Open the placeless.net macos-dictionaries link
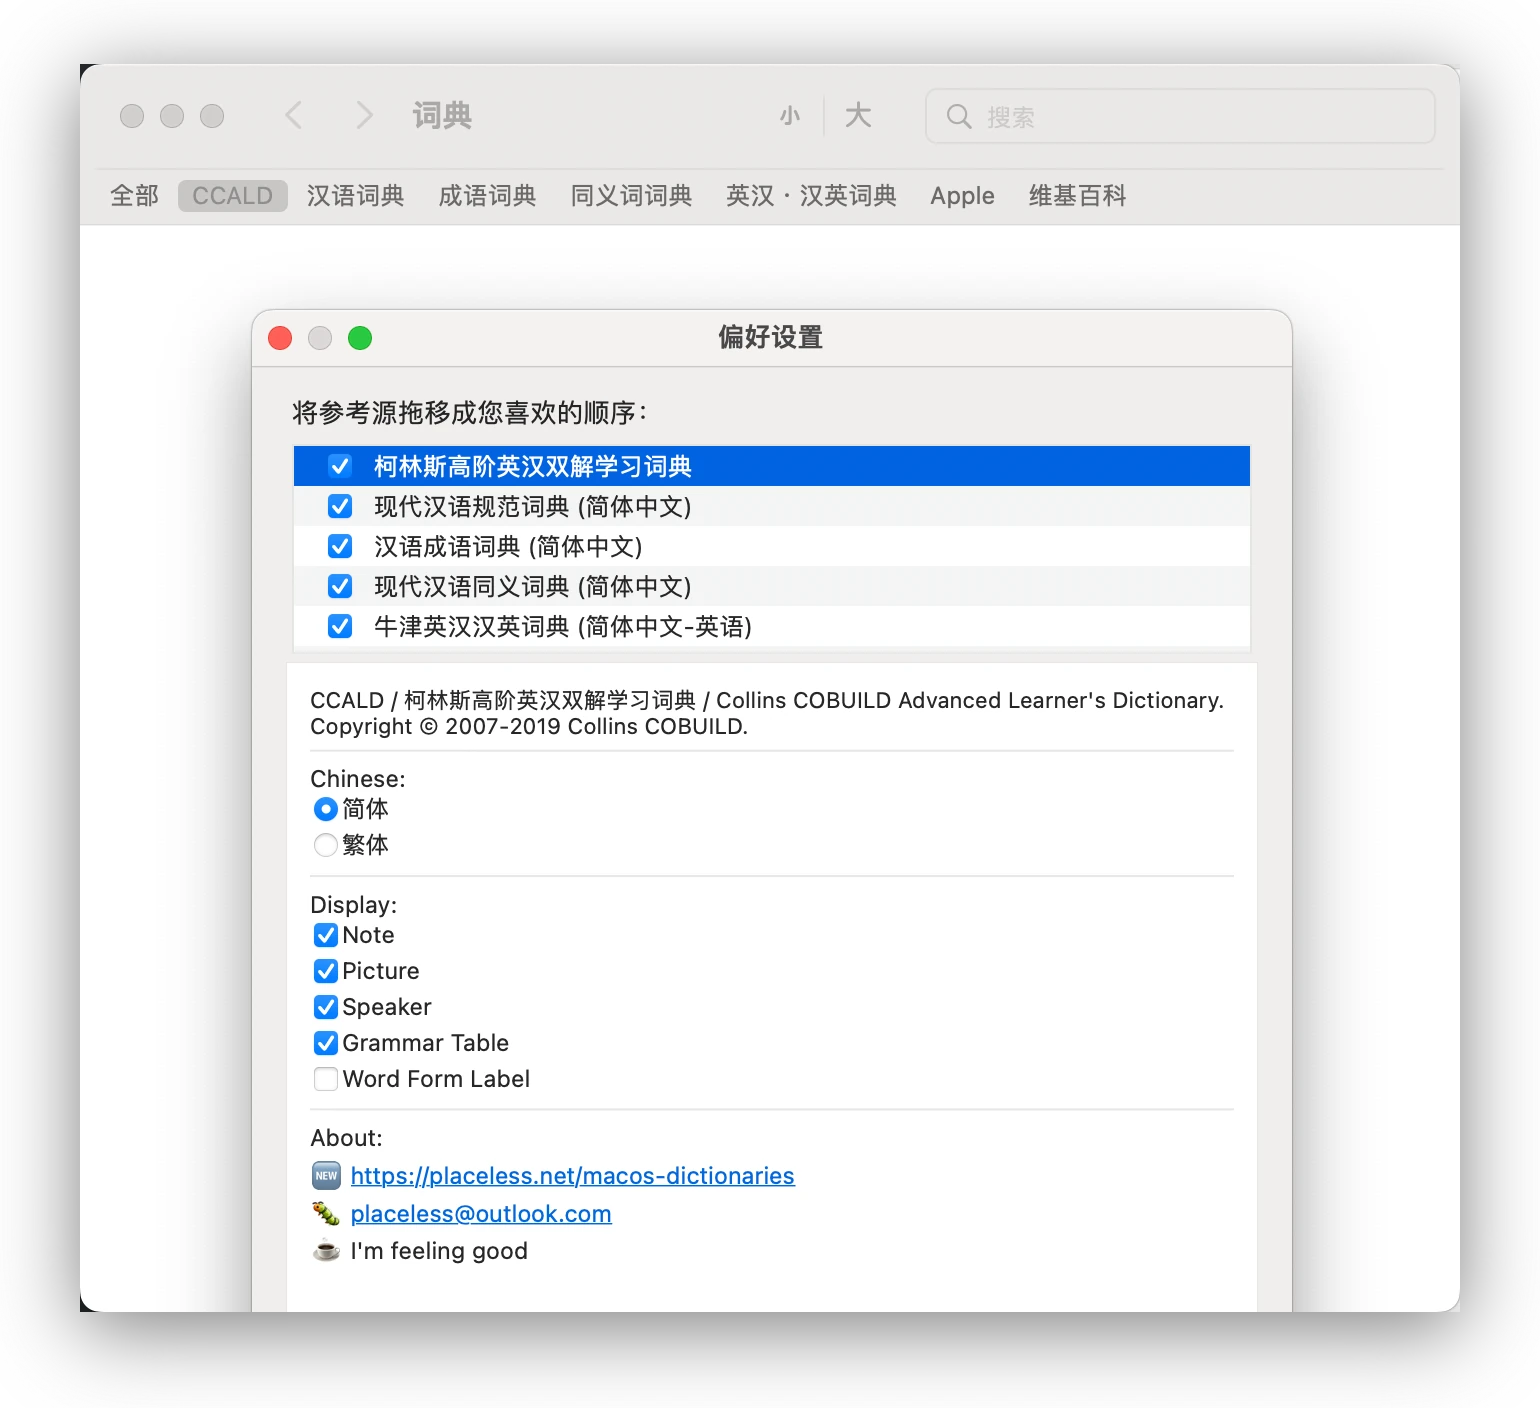The width and height of the screenshot is (1540, 1408). coord(572,1176)
